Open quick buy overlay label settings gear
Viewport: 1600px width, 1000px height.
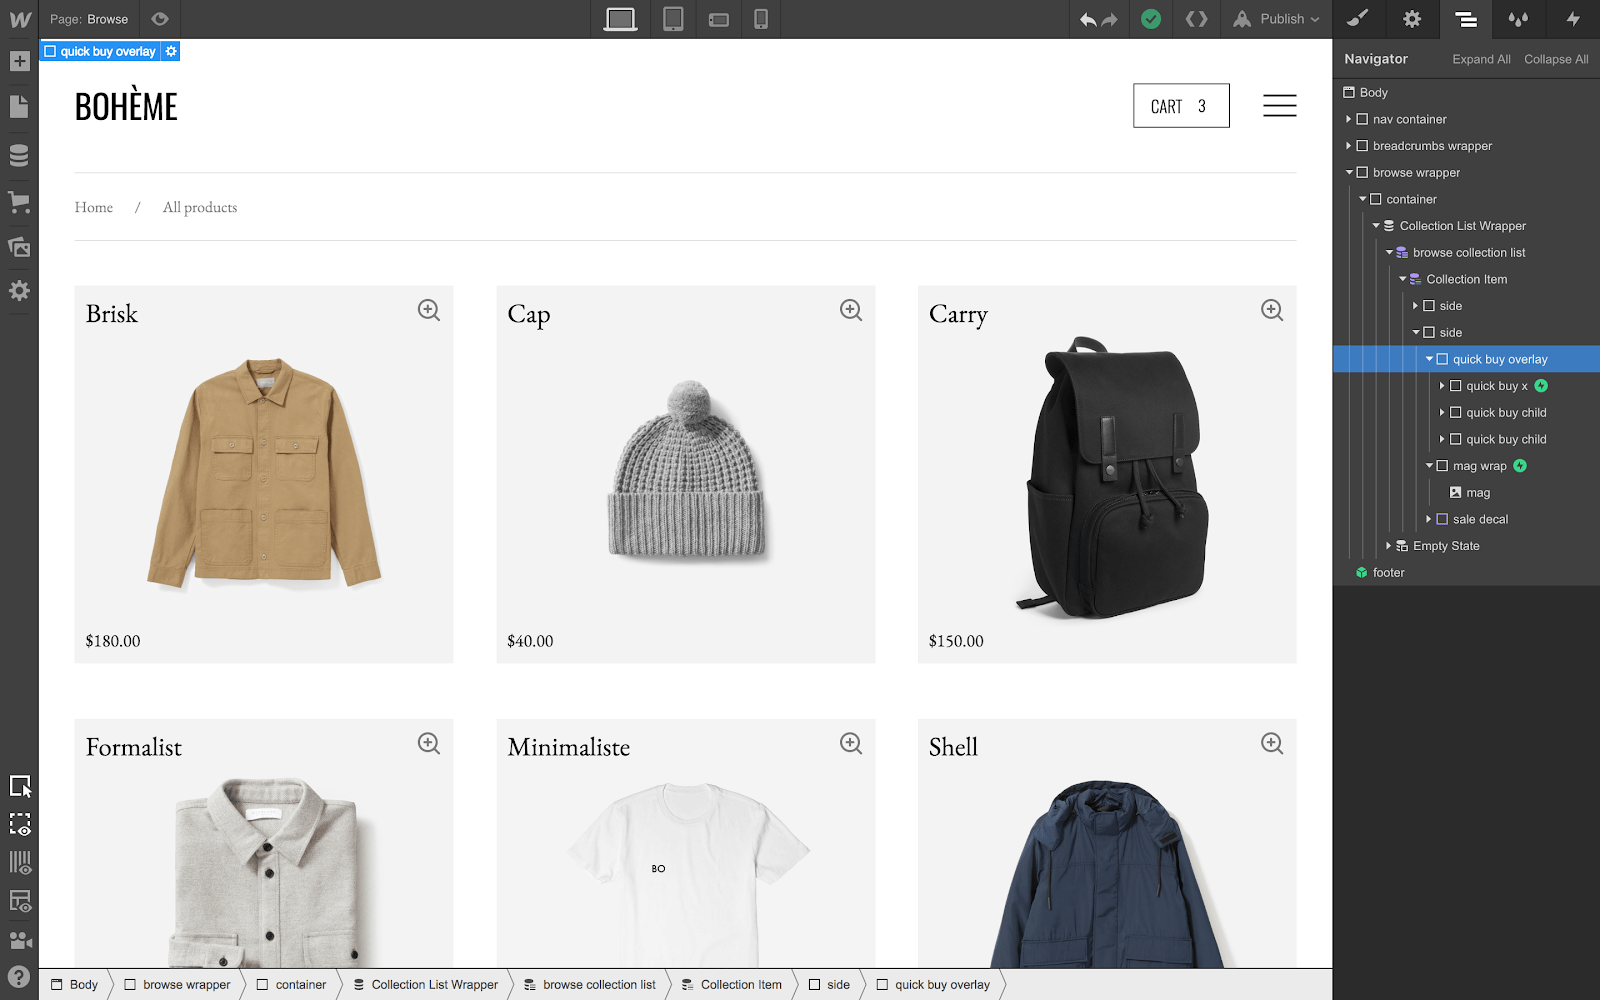[171, 51]
